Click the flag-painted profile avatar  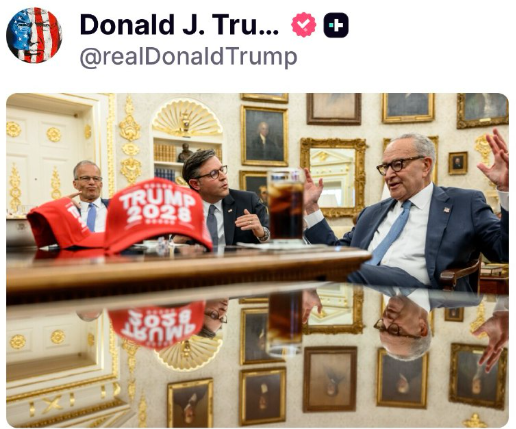[34, 35]
